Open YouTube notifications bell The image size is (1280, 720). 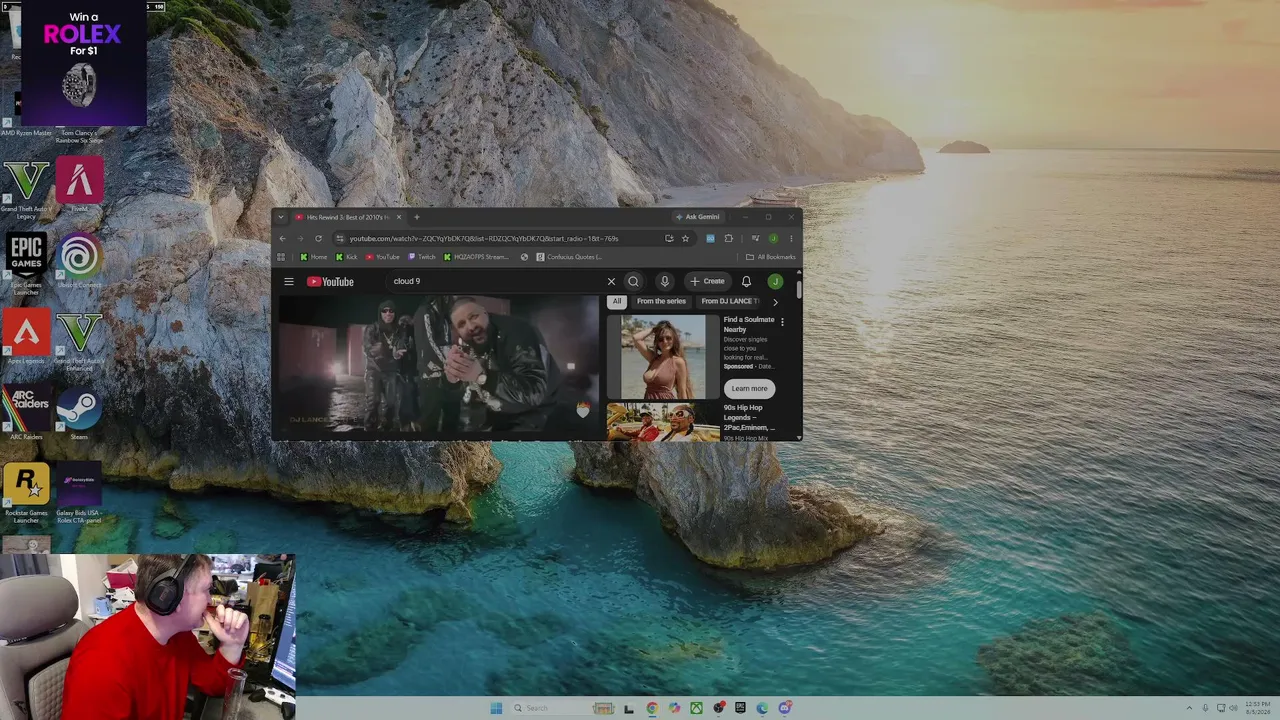[x=746, y=282]
